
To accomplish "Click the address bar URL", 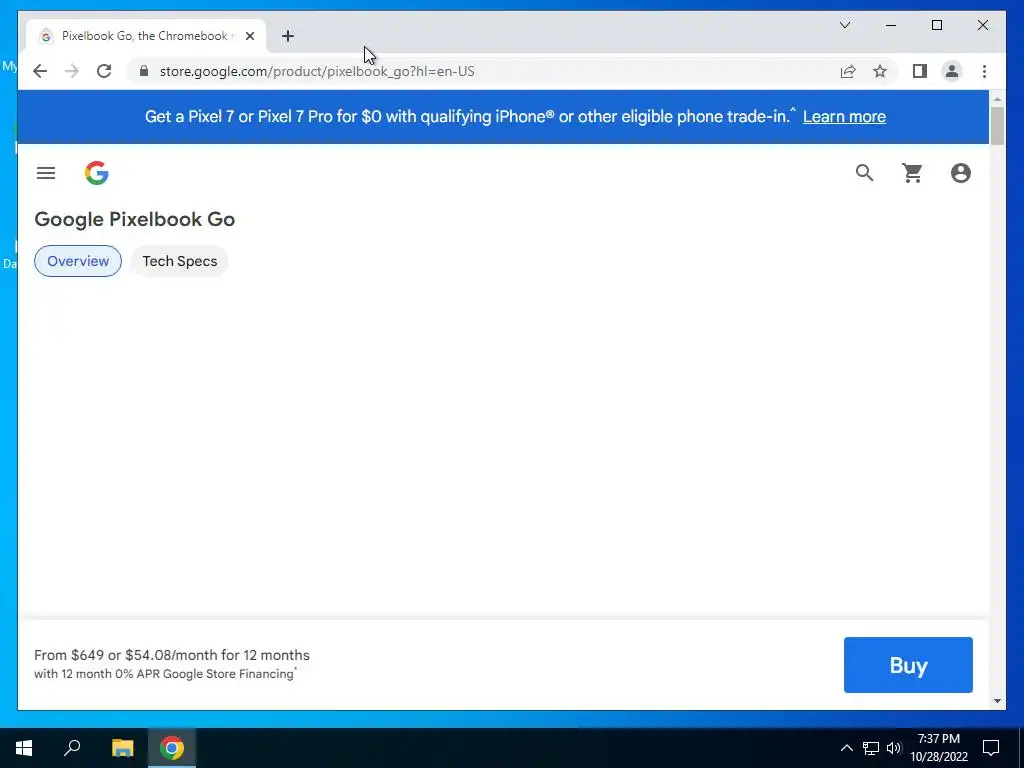I will [x=317, y=71].
